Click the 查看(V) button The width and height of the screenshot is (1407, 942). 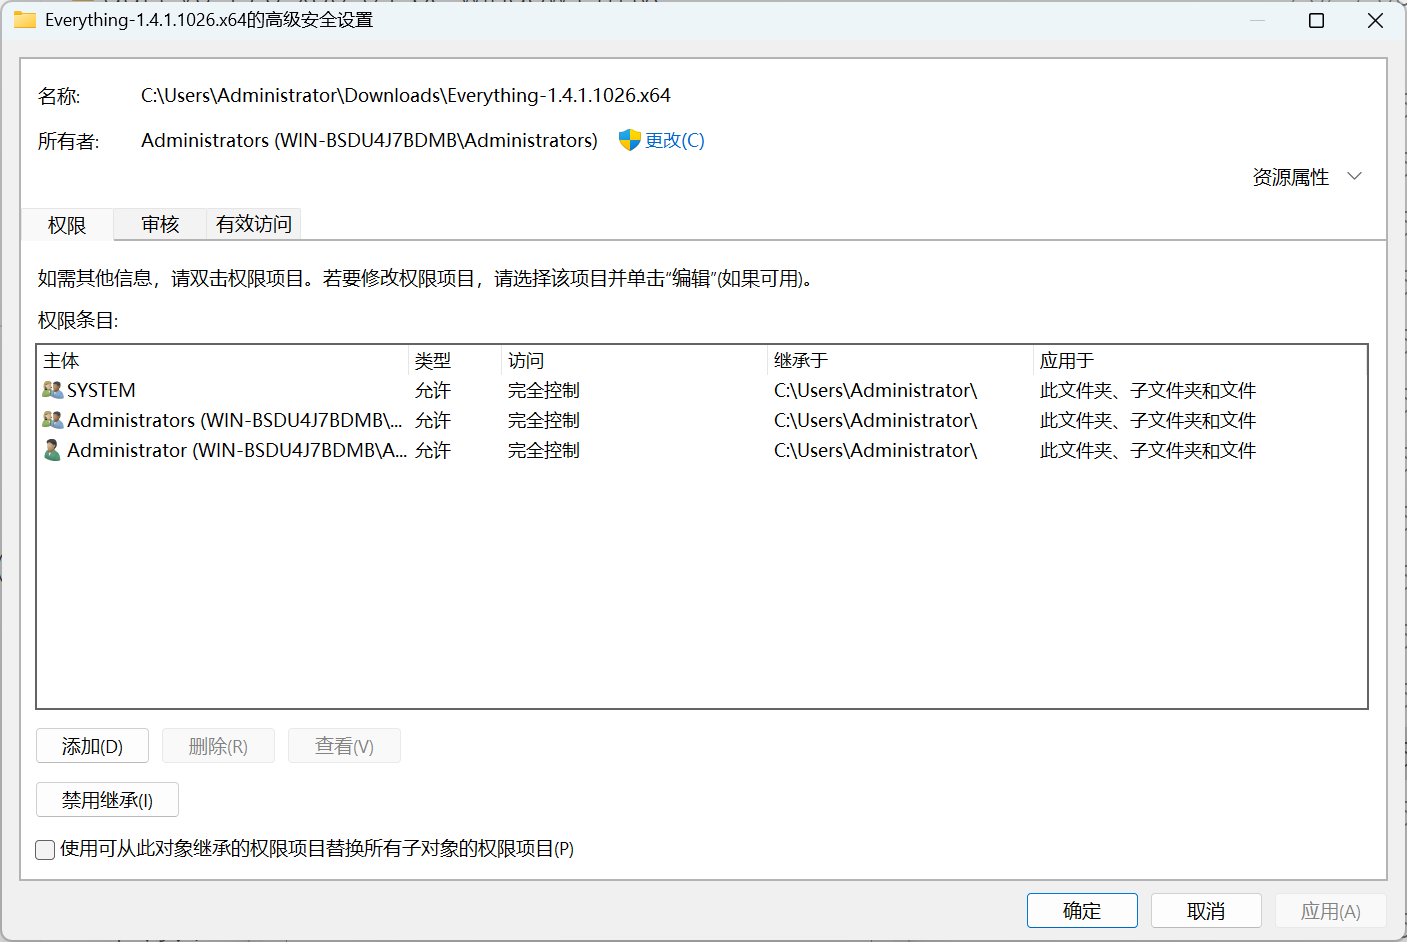pyautogui.click(x=344, y=746)
